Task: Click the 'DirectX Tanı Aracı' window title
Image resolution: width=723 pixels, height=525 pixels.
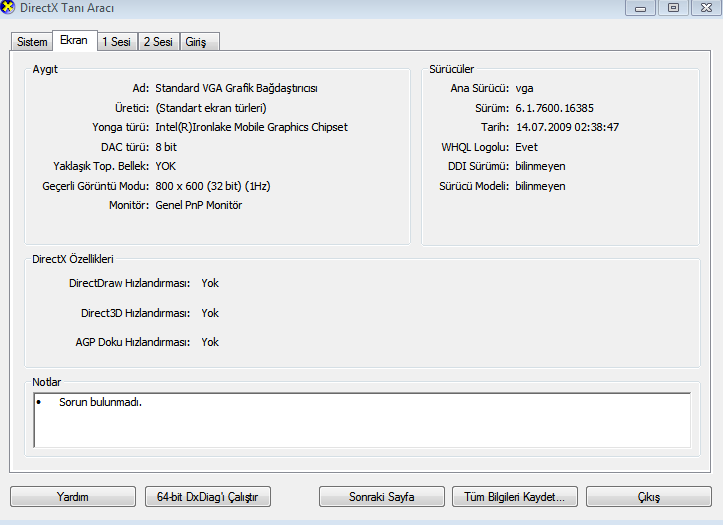Action: 67,8
